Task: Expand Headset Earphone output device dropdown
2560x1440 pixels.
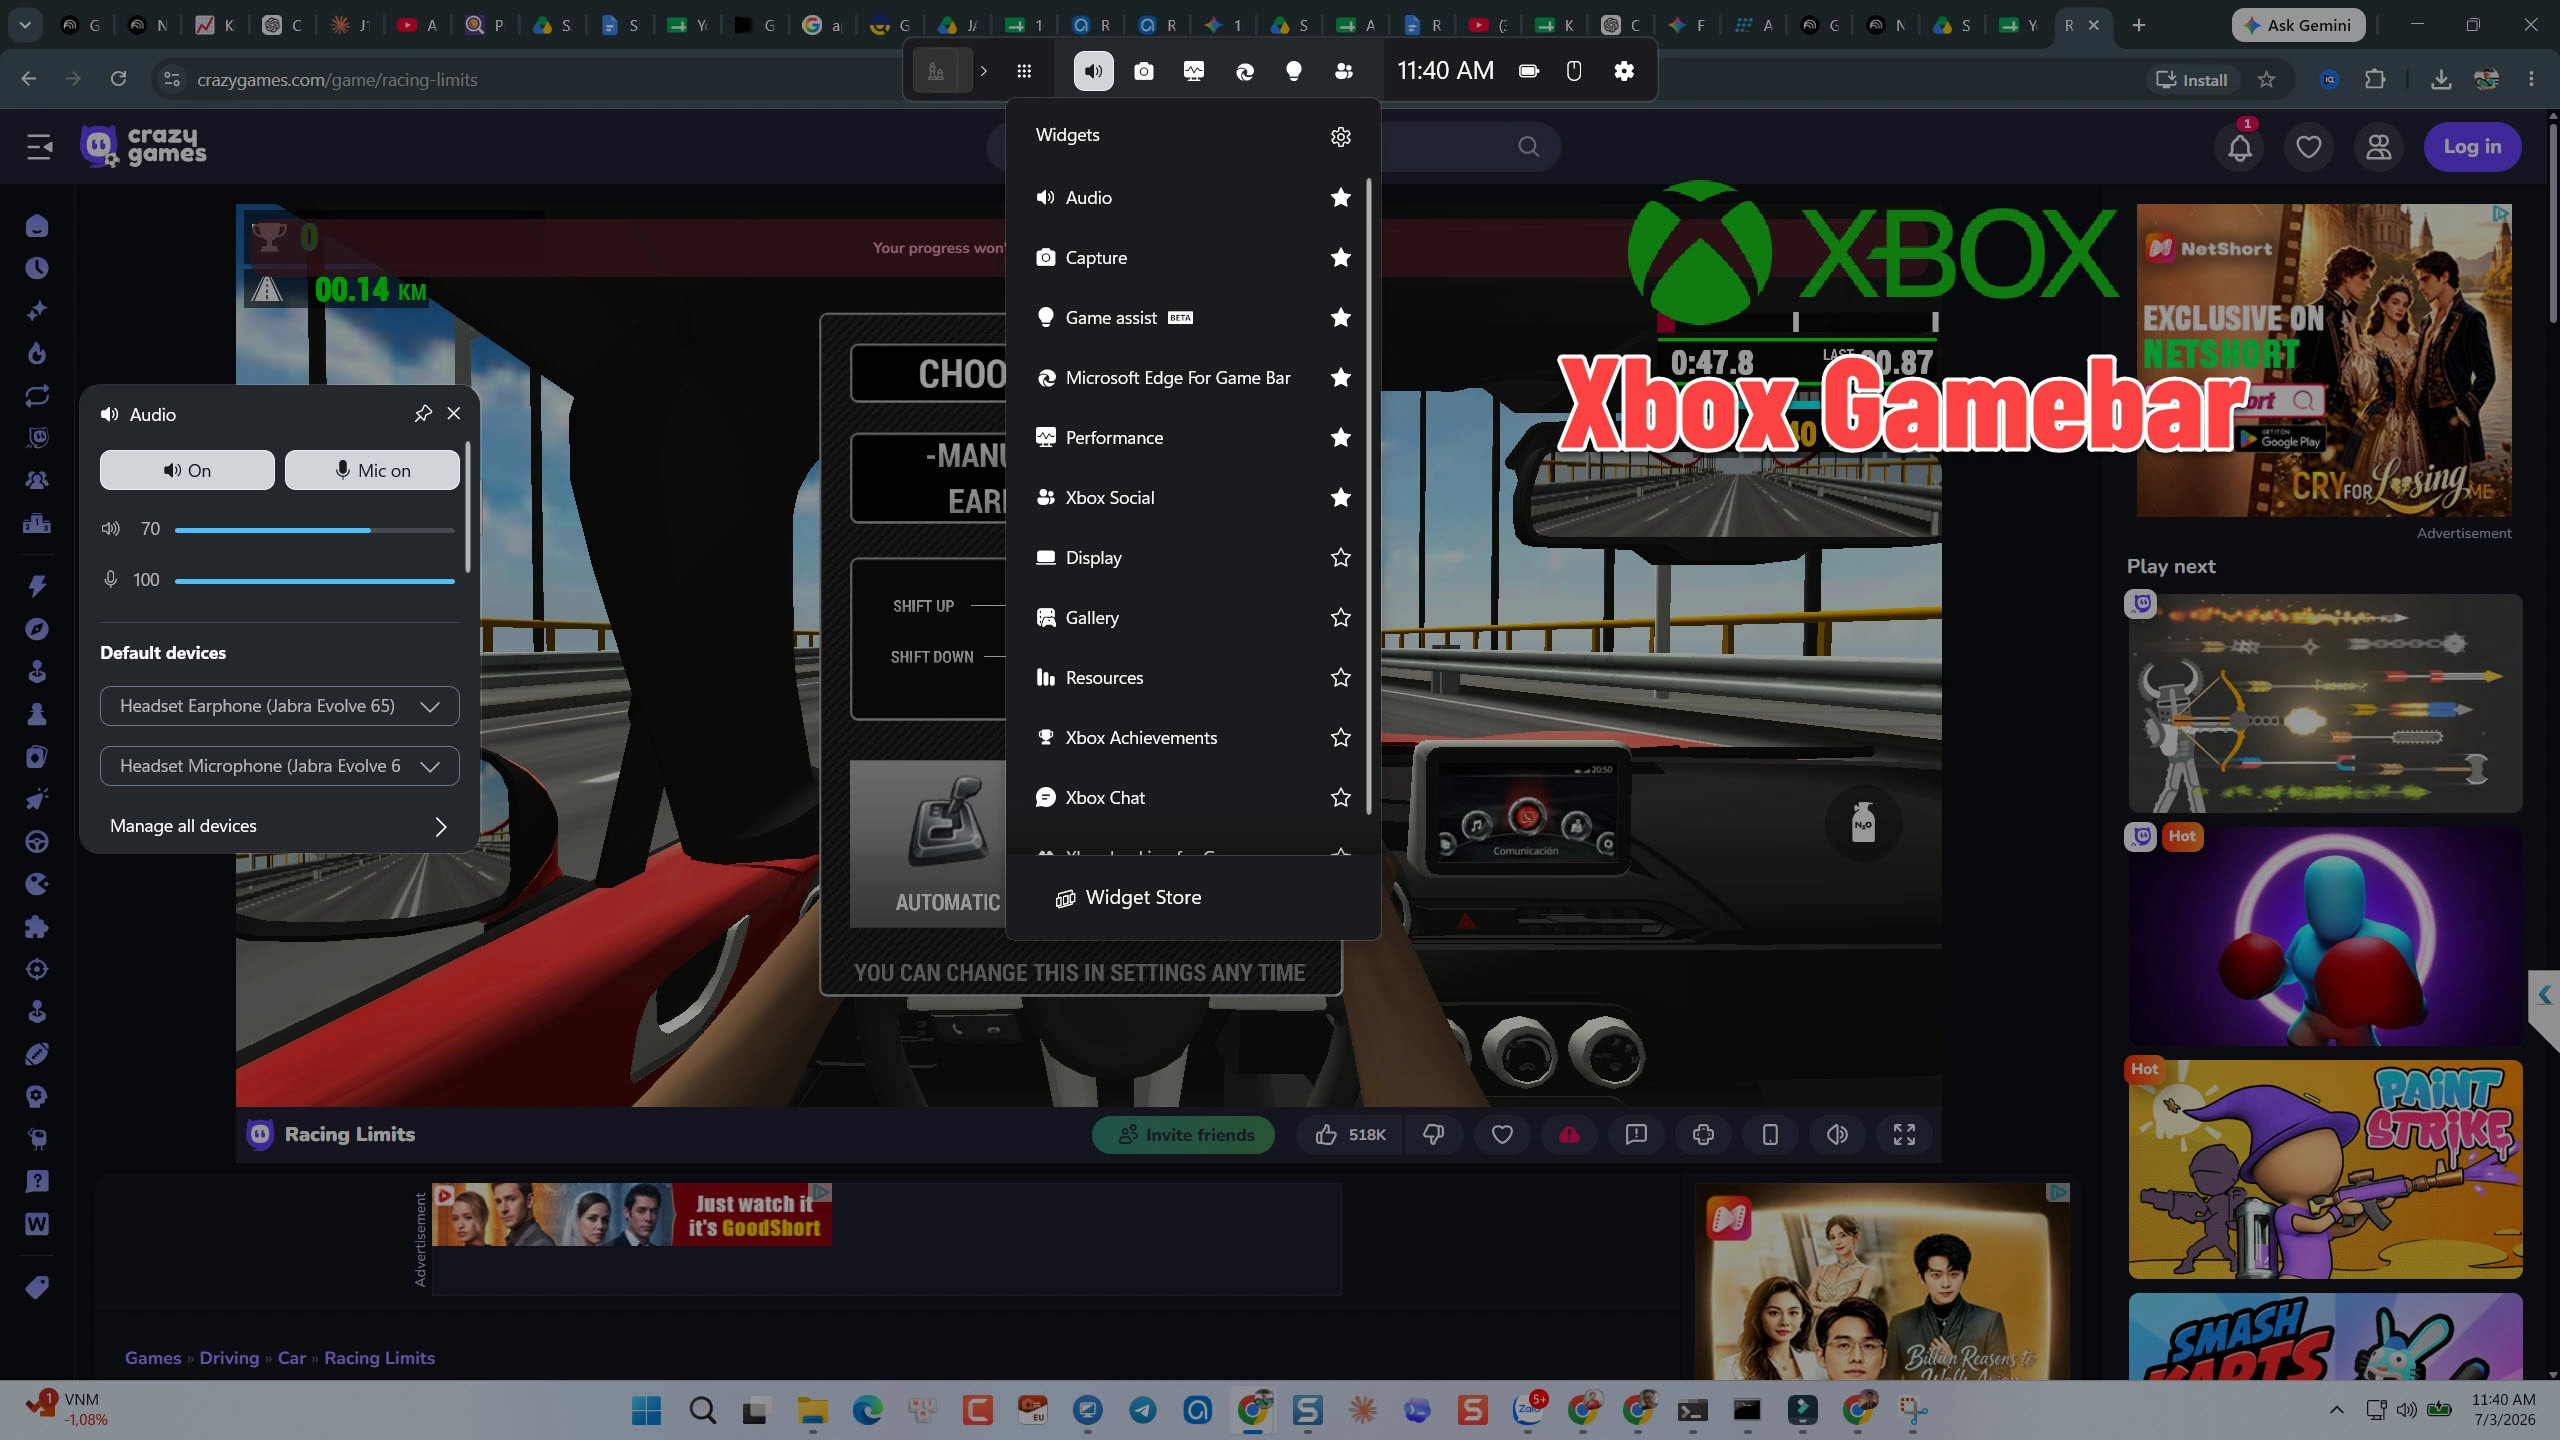Action: coord(280,706)
